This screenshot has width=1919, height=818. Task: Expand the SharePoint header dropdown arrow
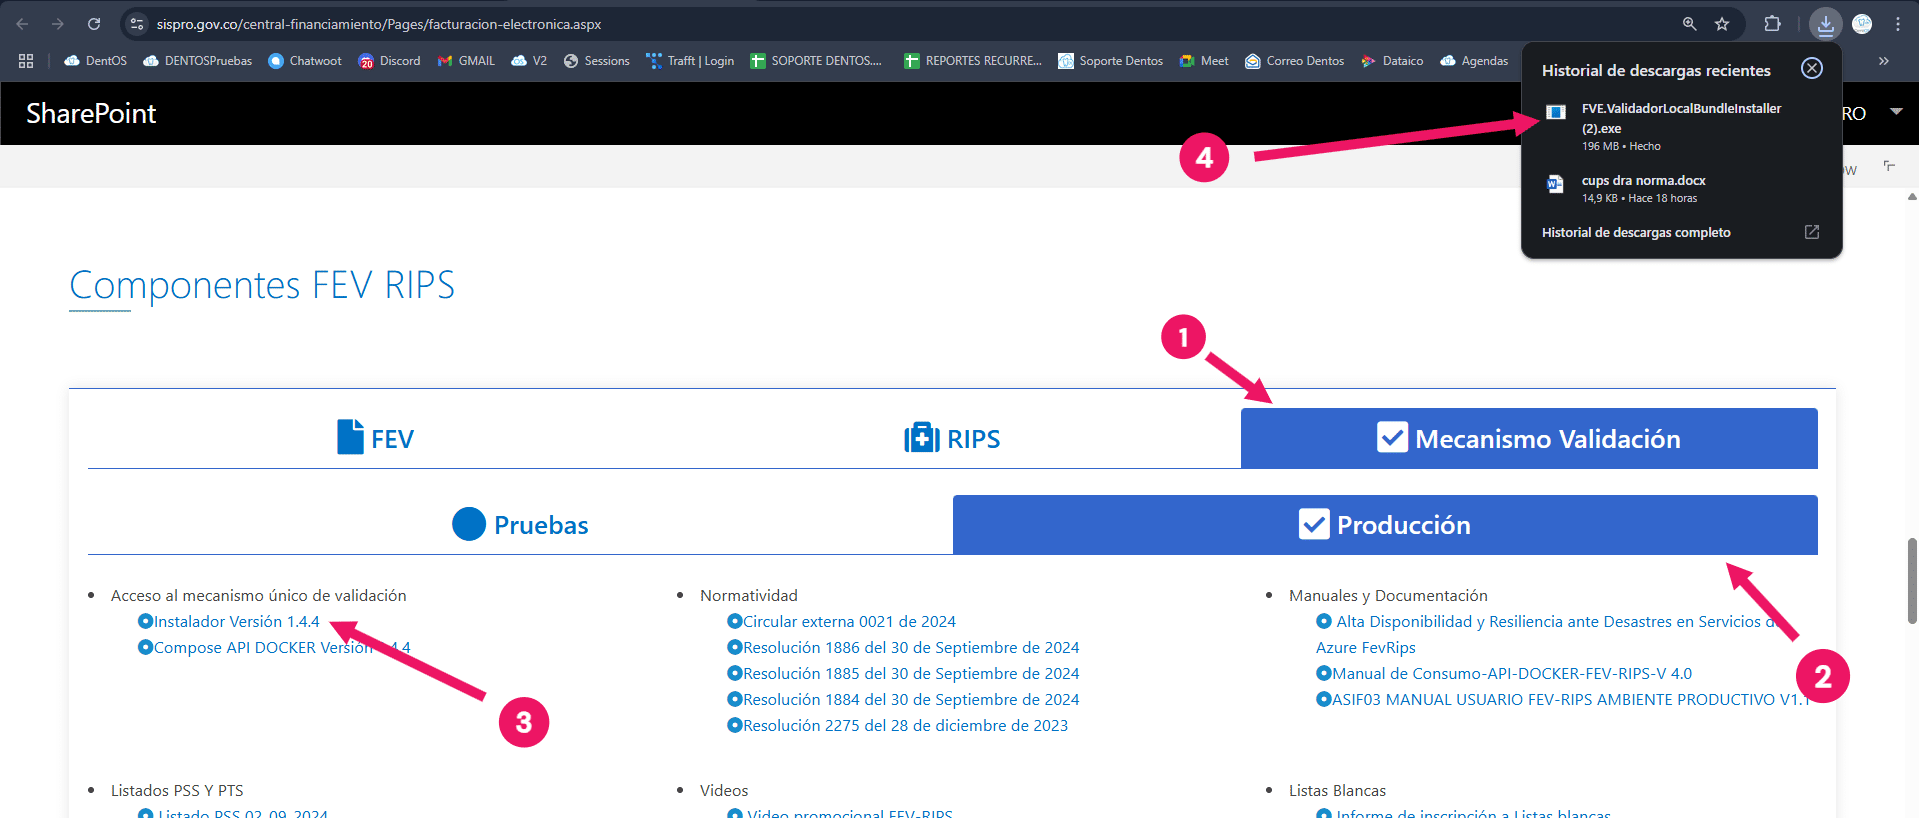[x=1896, y=111]
